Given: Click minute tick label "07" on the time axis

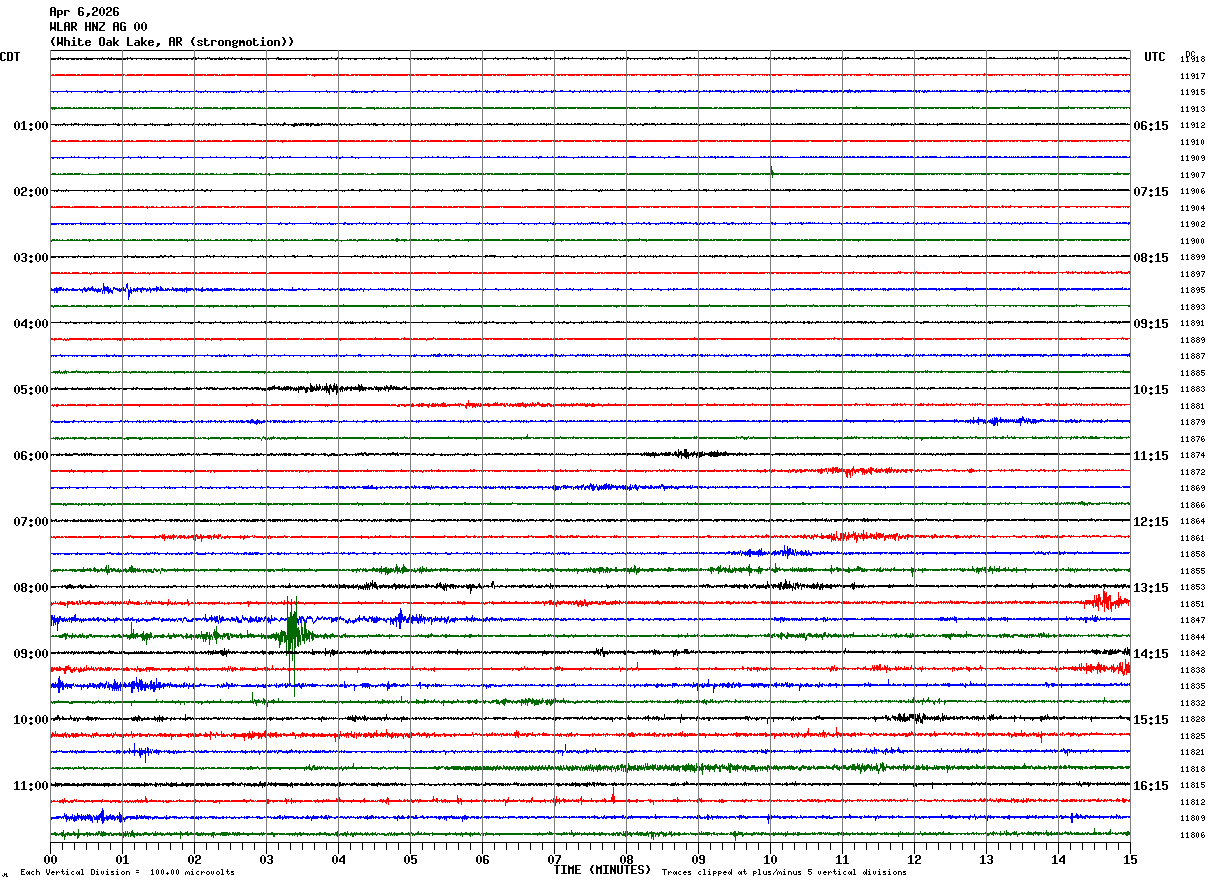Looking at the screenshot, I should point(554,860).
